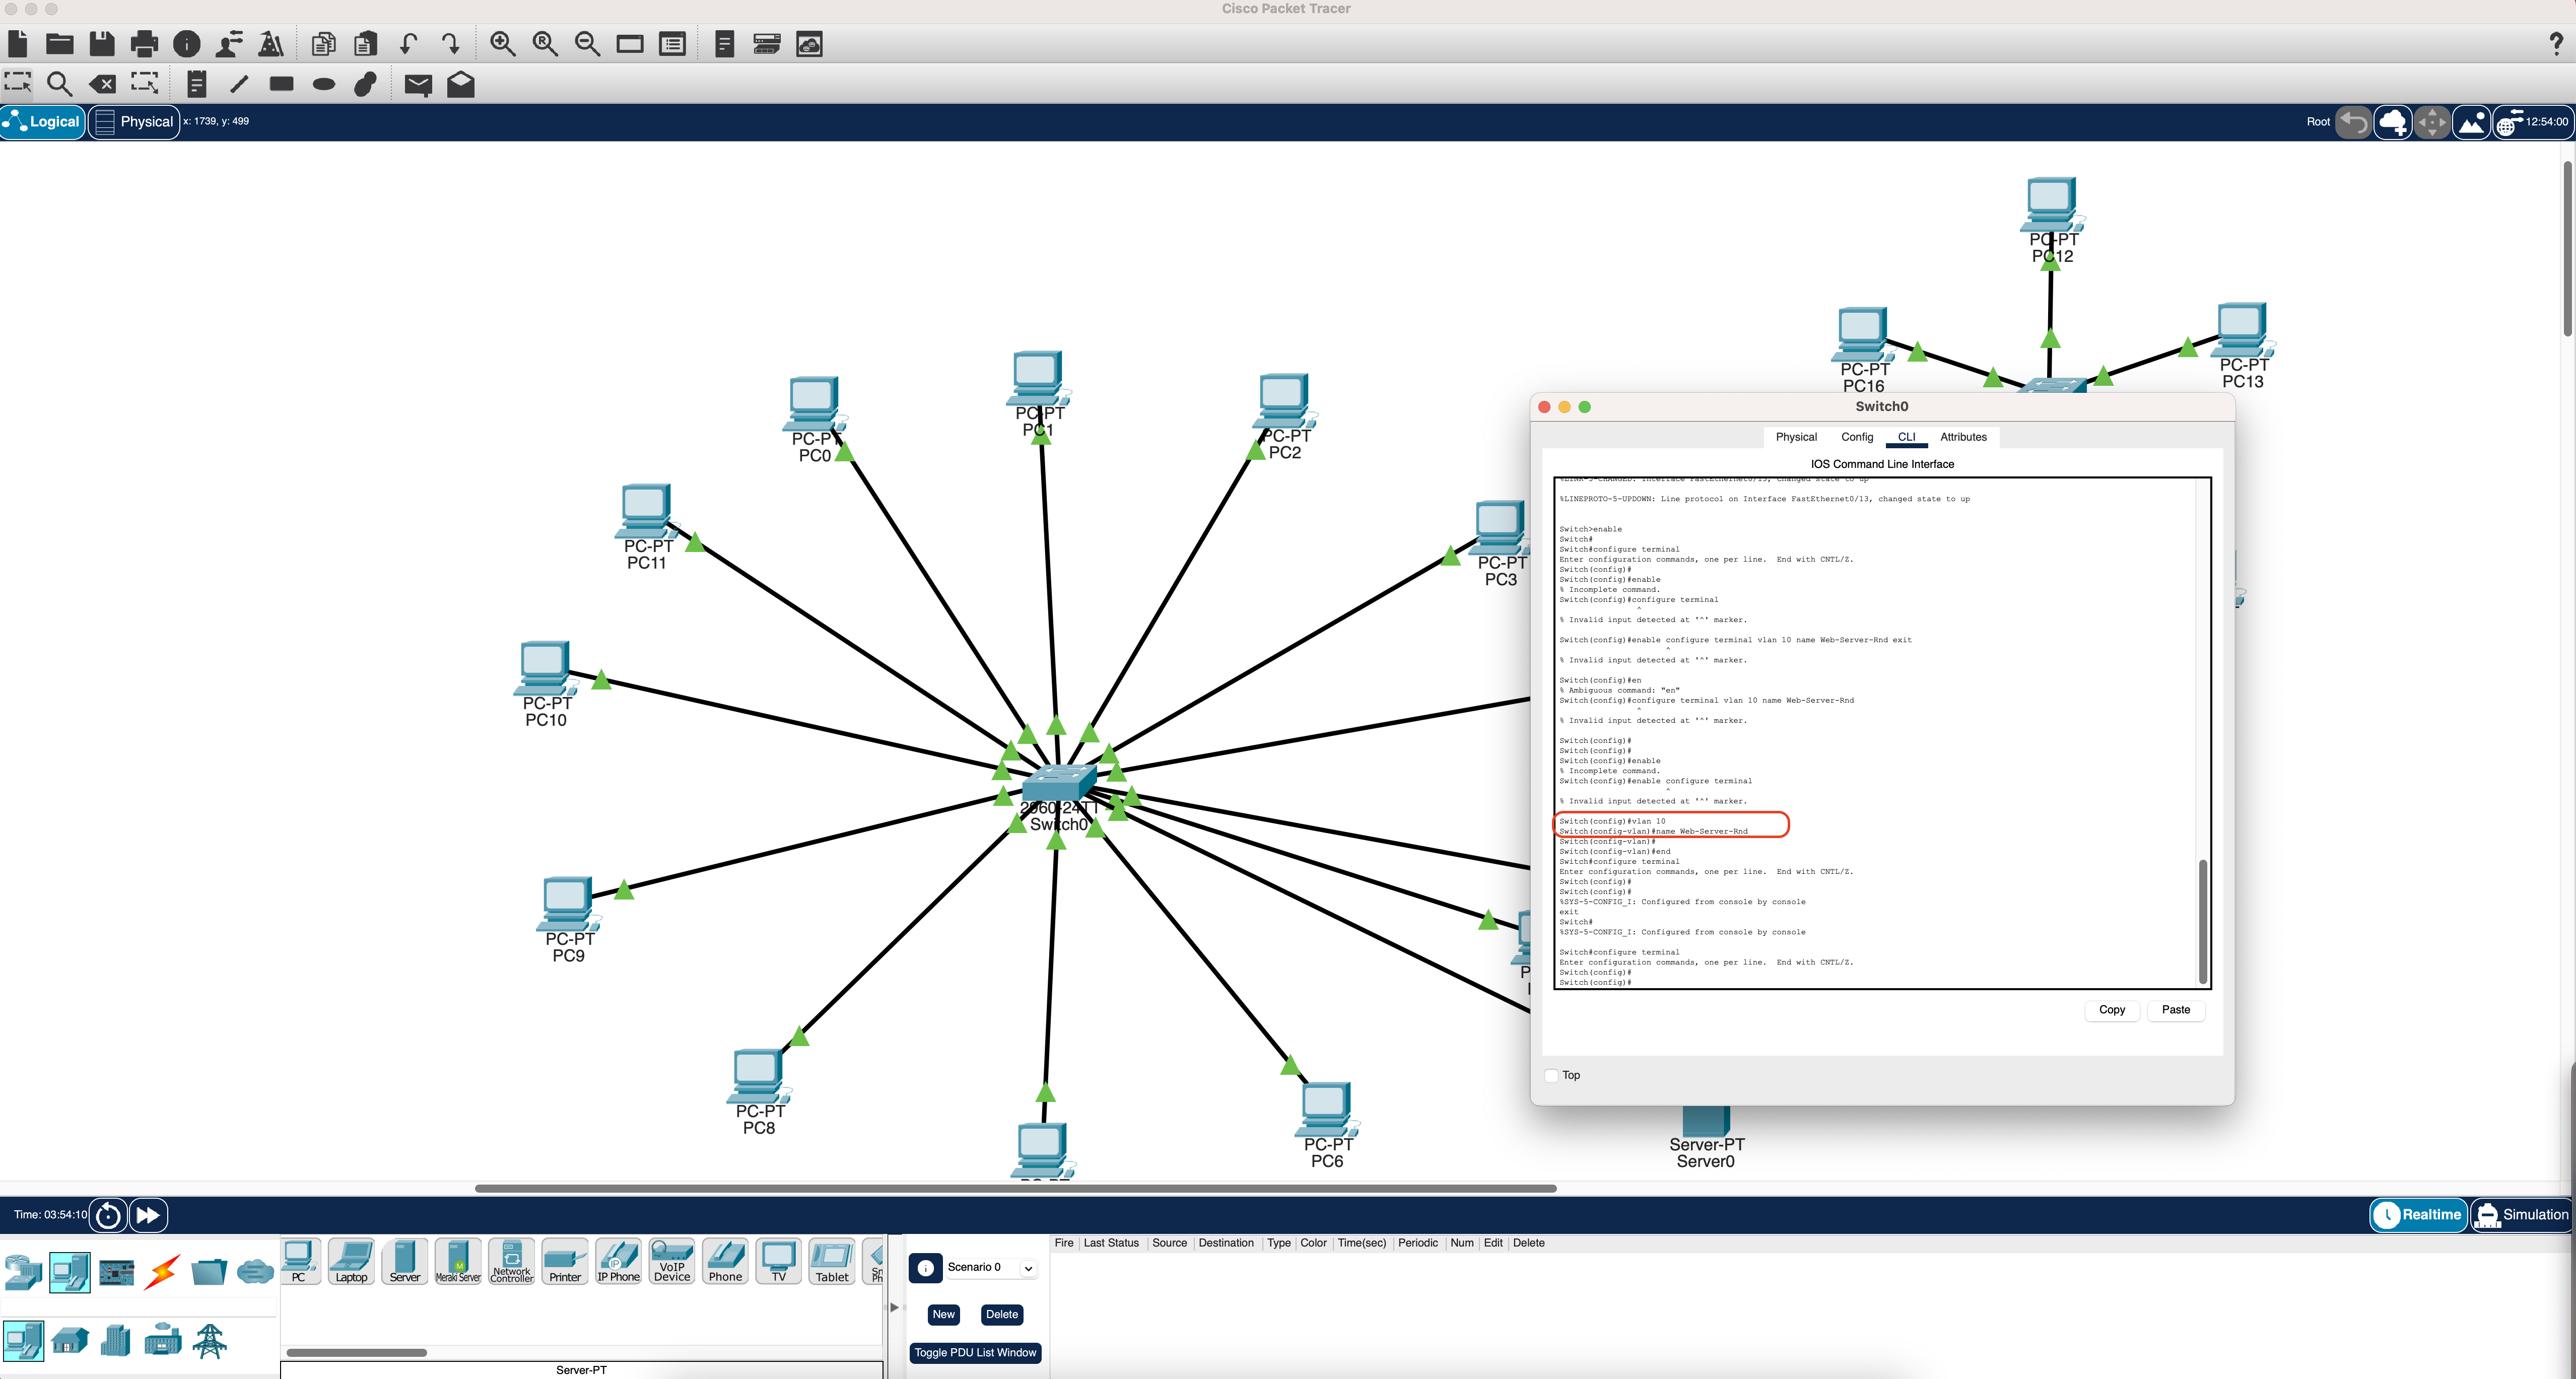
Task: Click the Delete scenario button
Action: pyautogui.click(x=1001, y=1315)
